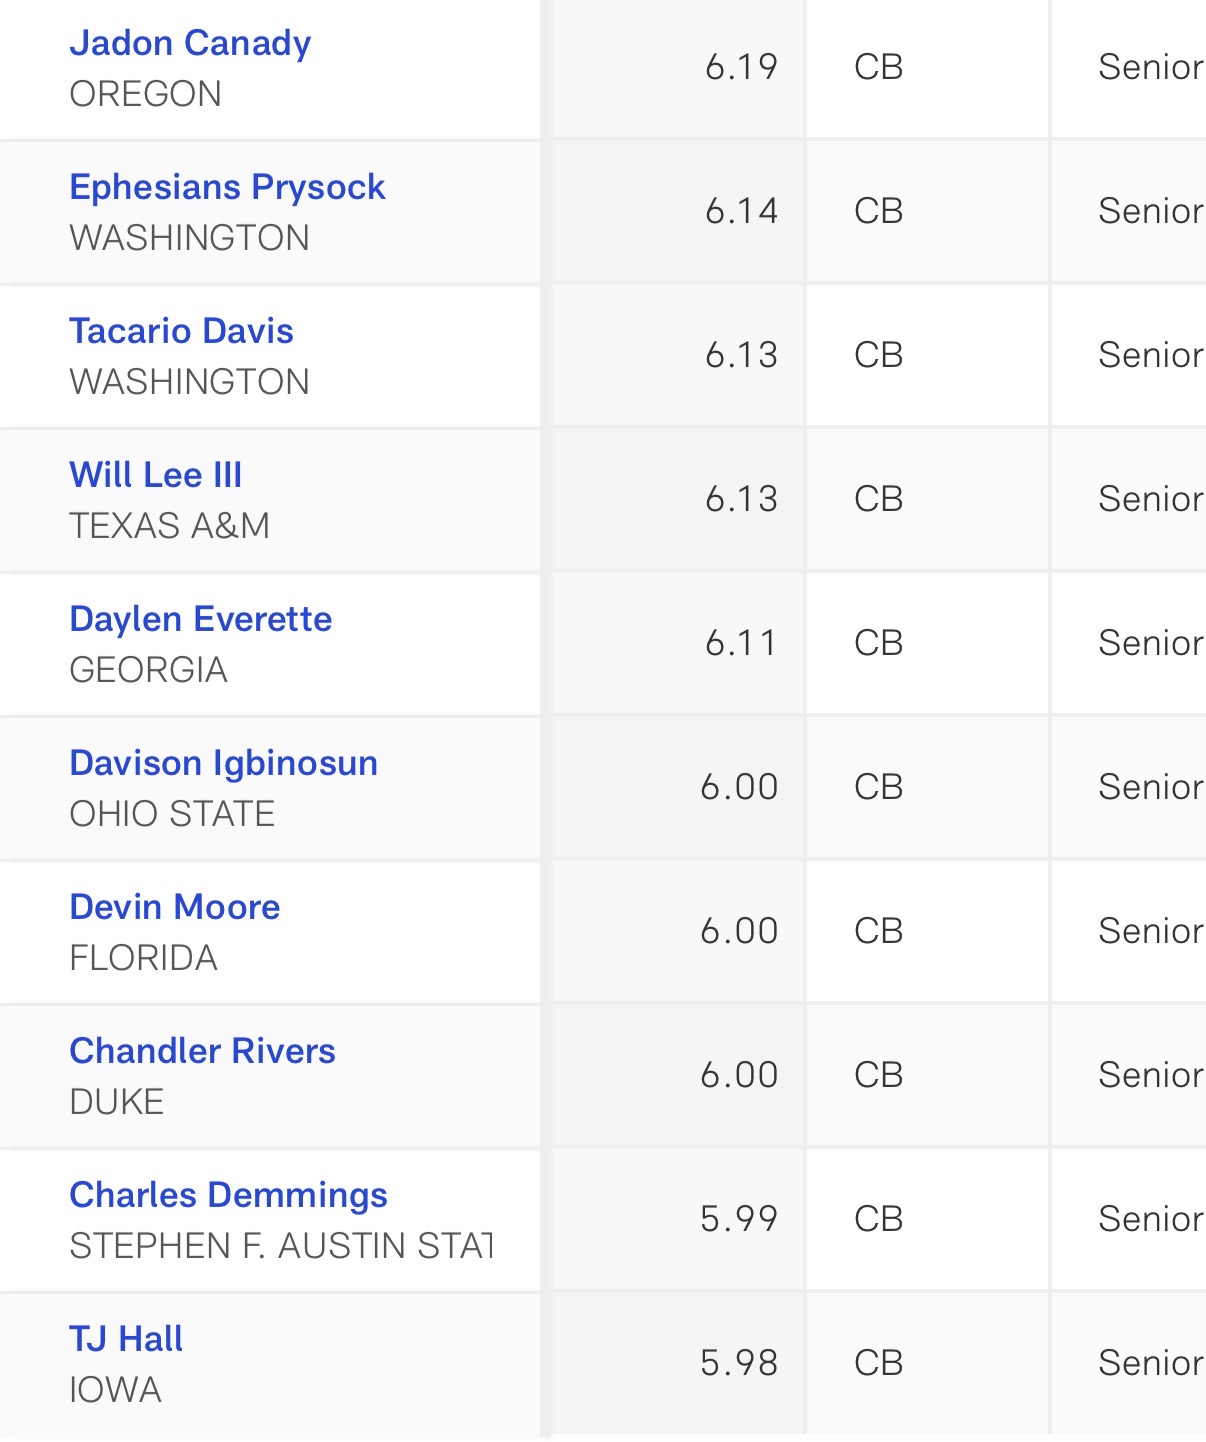Click Charles Demmings name link
1206x1442 pixels.
click(x=228, y=1195)
